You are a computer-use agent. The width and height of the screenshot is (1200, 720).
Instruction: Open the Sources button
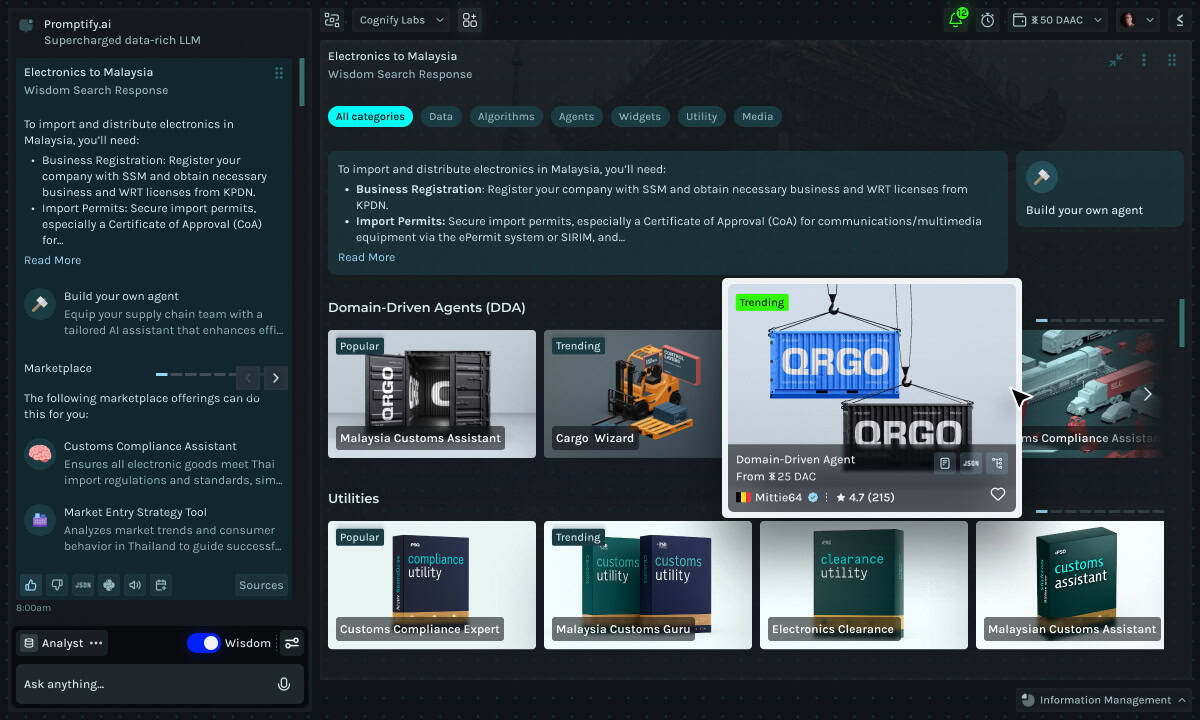tap(261, 585)
